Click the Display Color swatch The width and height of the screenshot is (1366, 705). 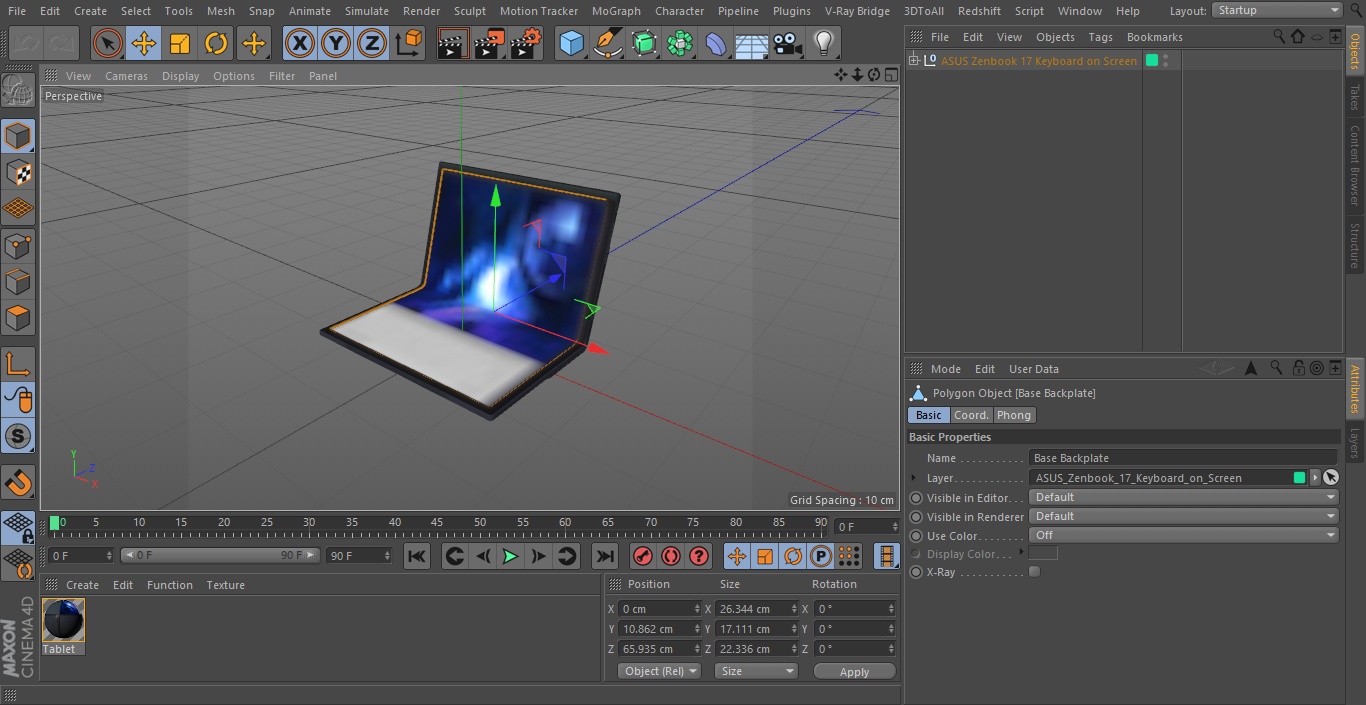click(1043, 553)
